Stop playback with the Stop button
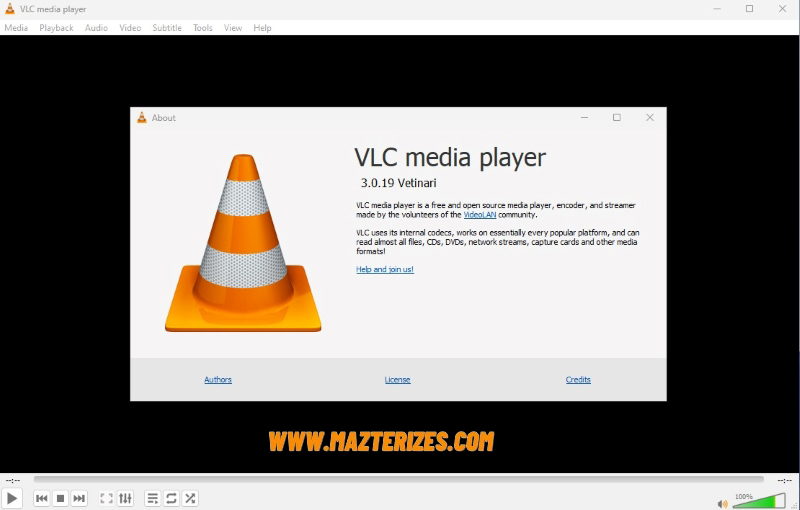Viewport: 800px width, 510px height. tap(60, 498)
